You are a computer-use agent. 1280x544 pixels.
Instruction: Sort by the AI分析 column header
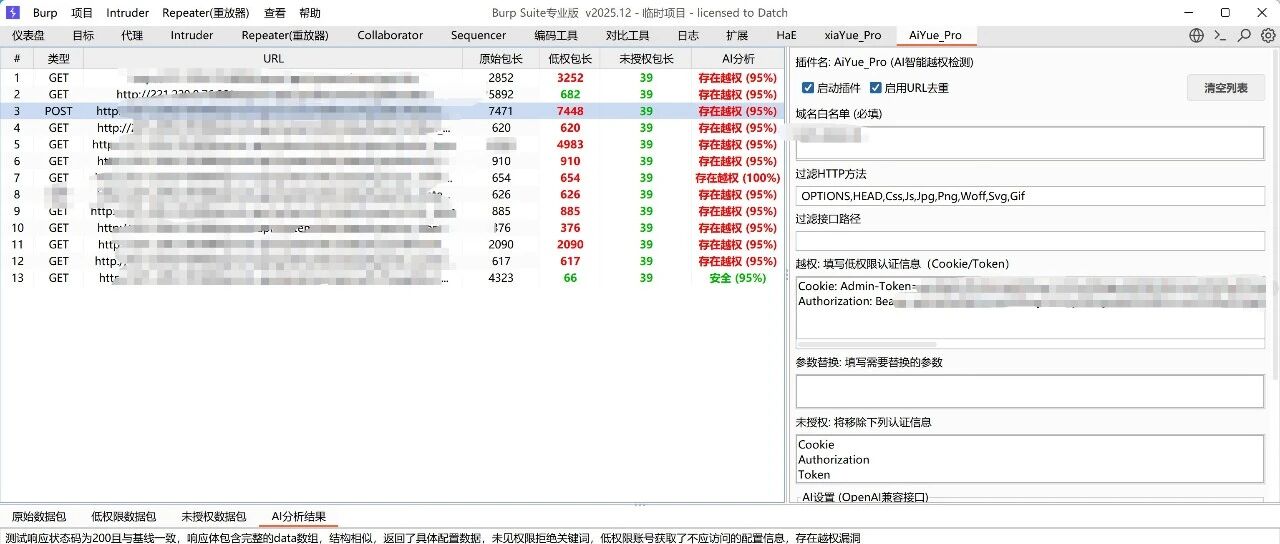point(737,59)
